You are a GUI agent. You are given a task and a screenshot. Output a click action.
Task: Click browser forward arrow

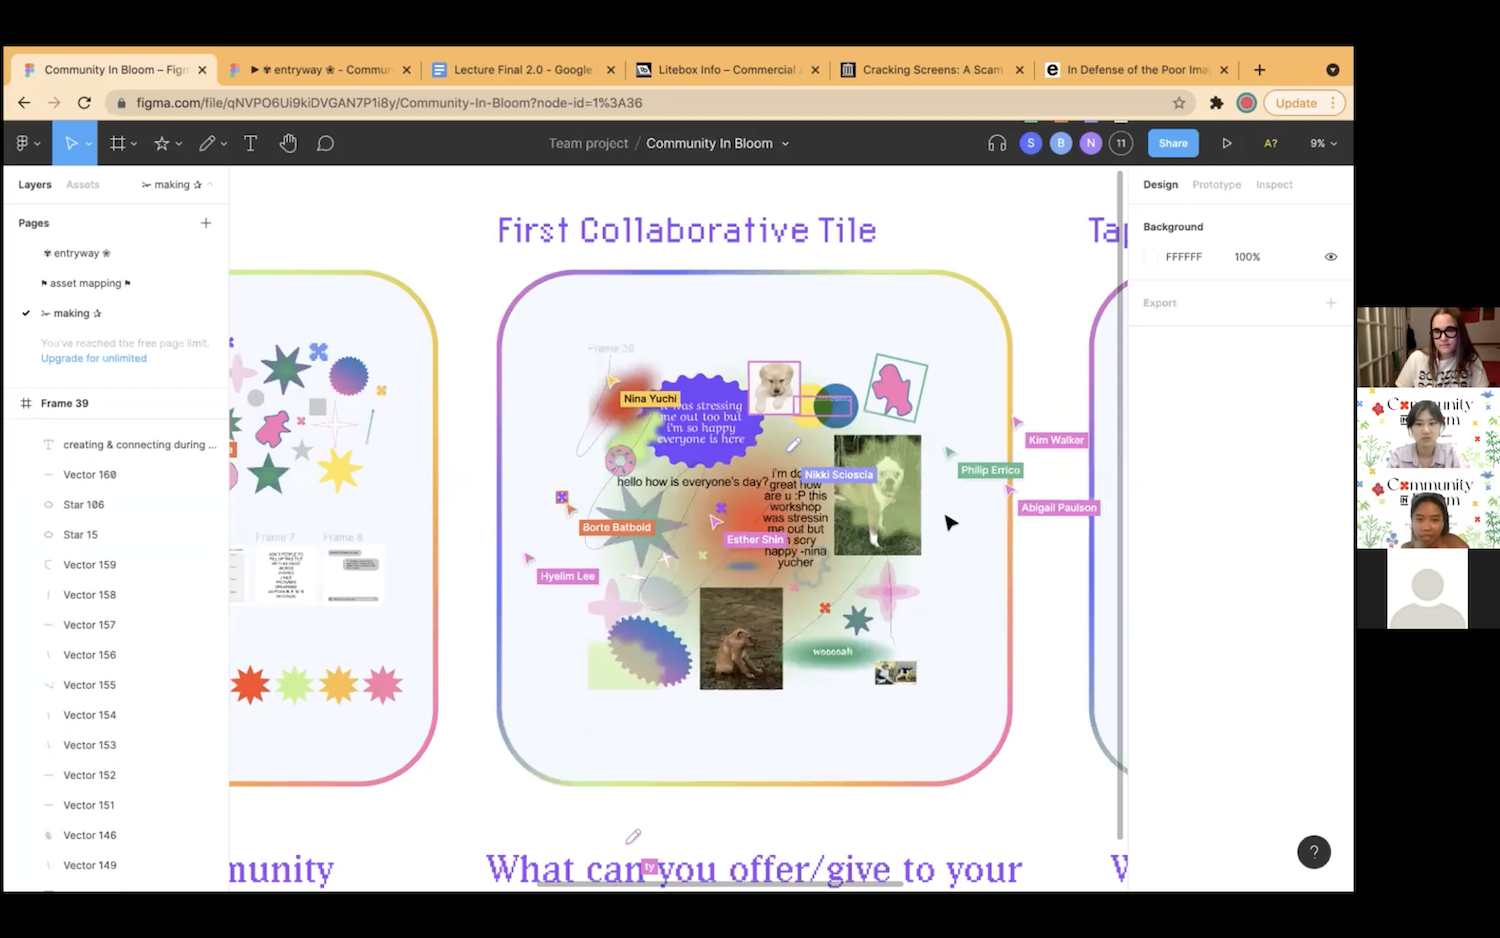coord(54,102)
